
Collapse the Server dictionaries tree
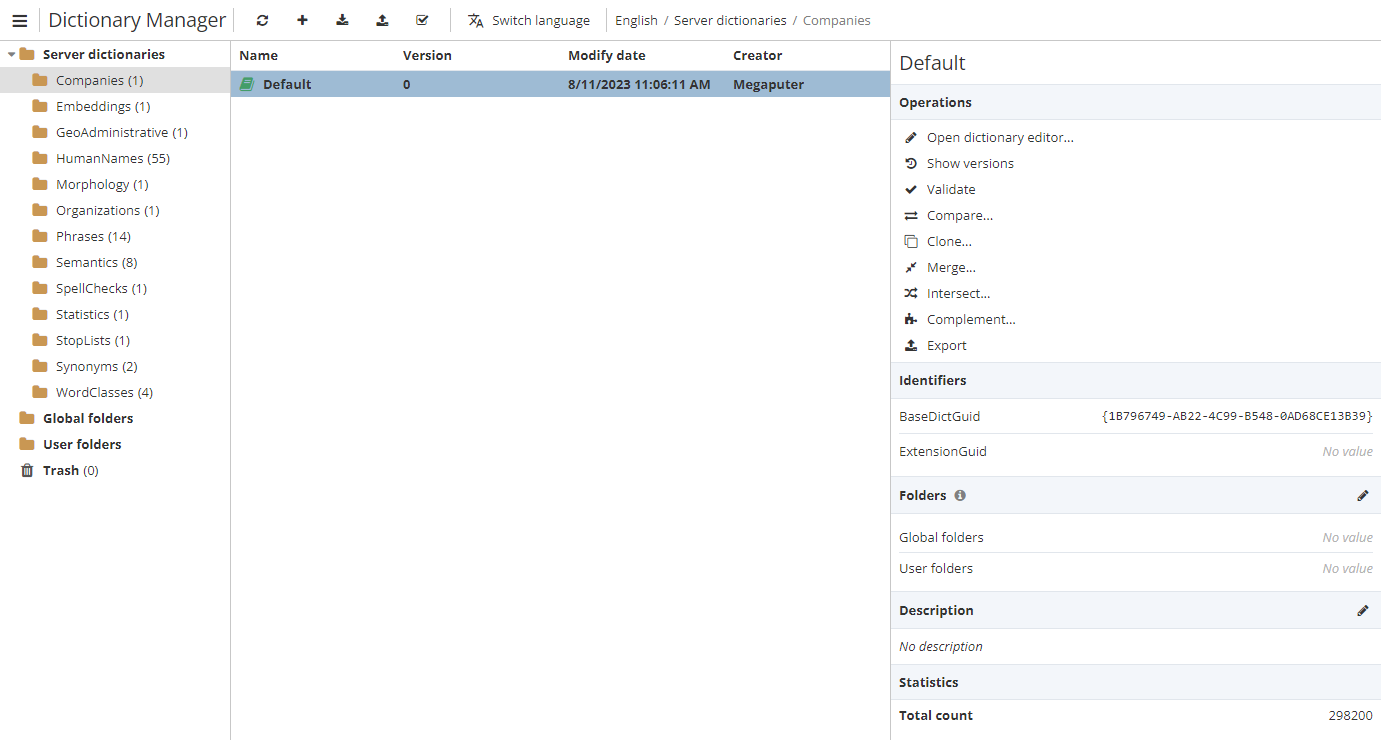(10, 53)
